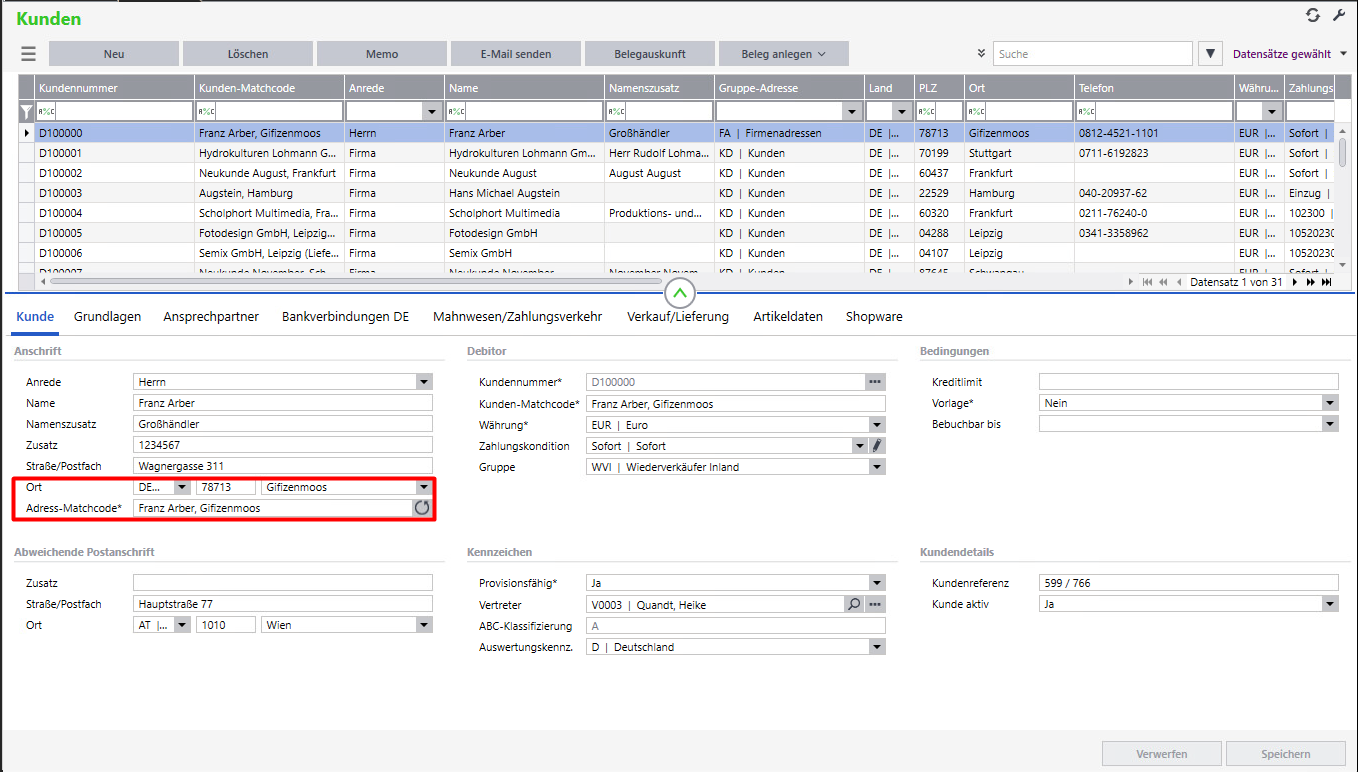Switch to the Grundlagen tab

107,317
